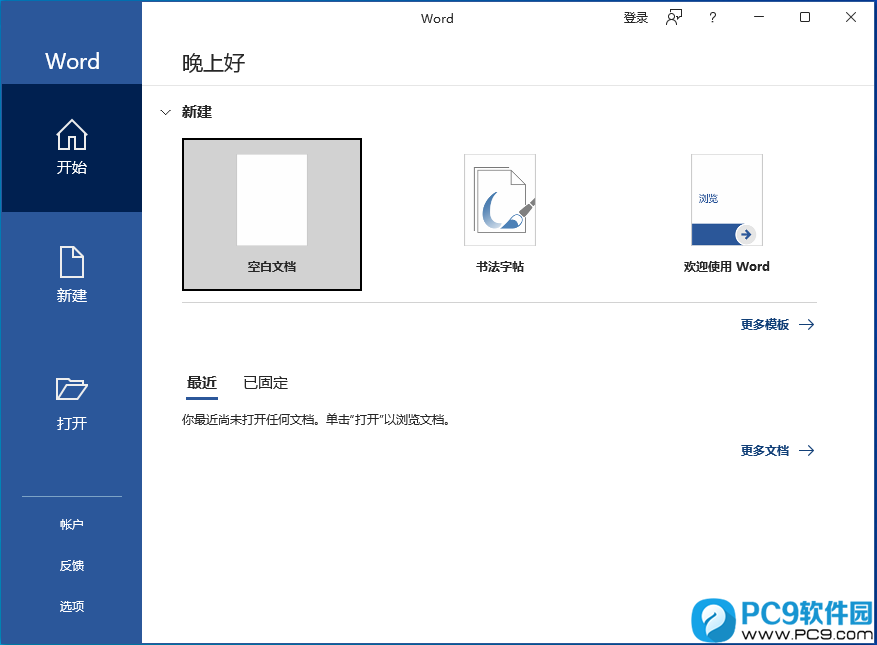Screen dimensions: 877x645
Task: Open the 打开 folder item in sidebar
Action: [x=72, y=403]
